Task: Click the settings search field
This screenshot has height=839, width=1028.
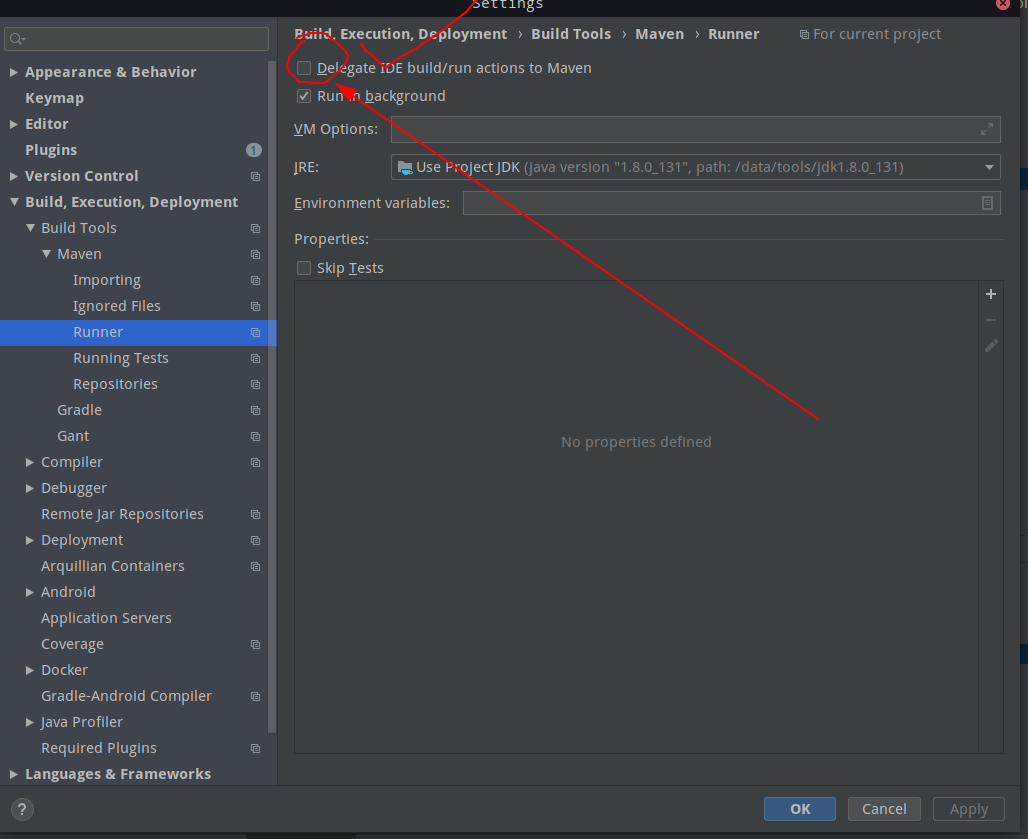Action: click(136, 37)
